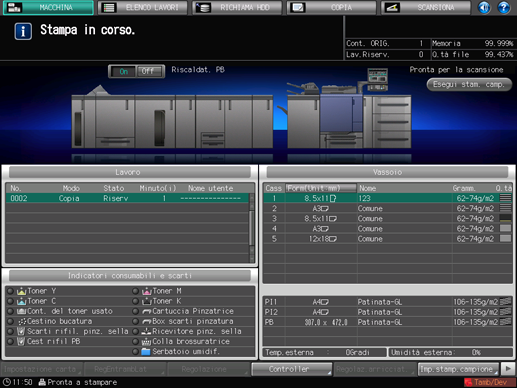Click Toner M magenta cartridge icon

[x=147, y=291]
